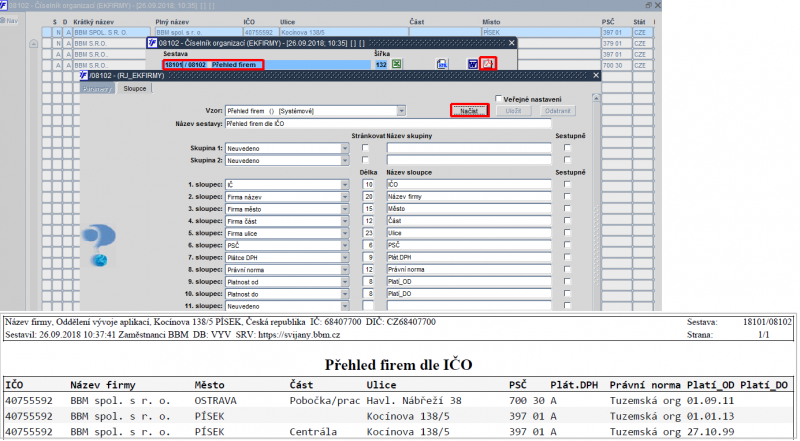The width and height of the screenshot is (800, 441).
Task: Export the report as XML
Action: pos(442,64)
